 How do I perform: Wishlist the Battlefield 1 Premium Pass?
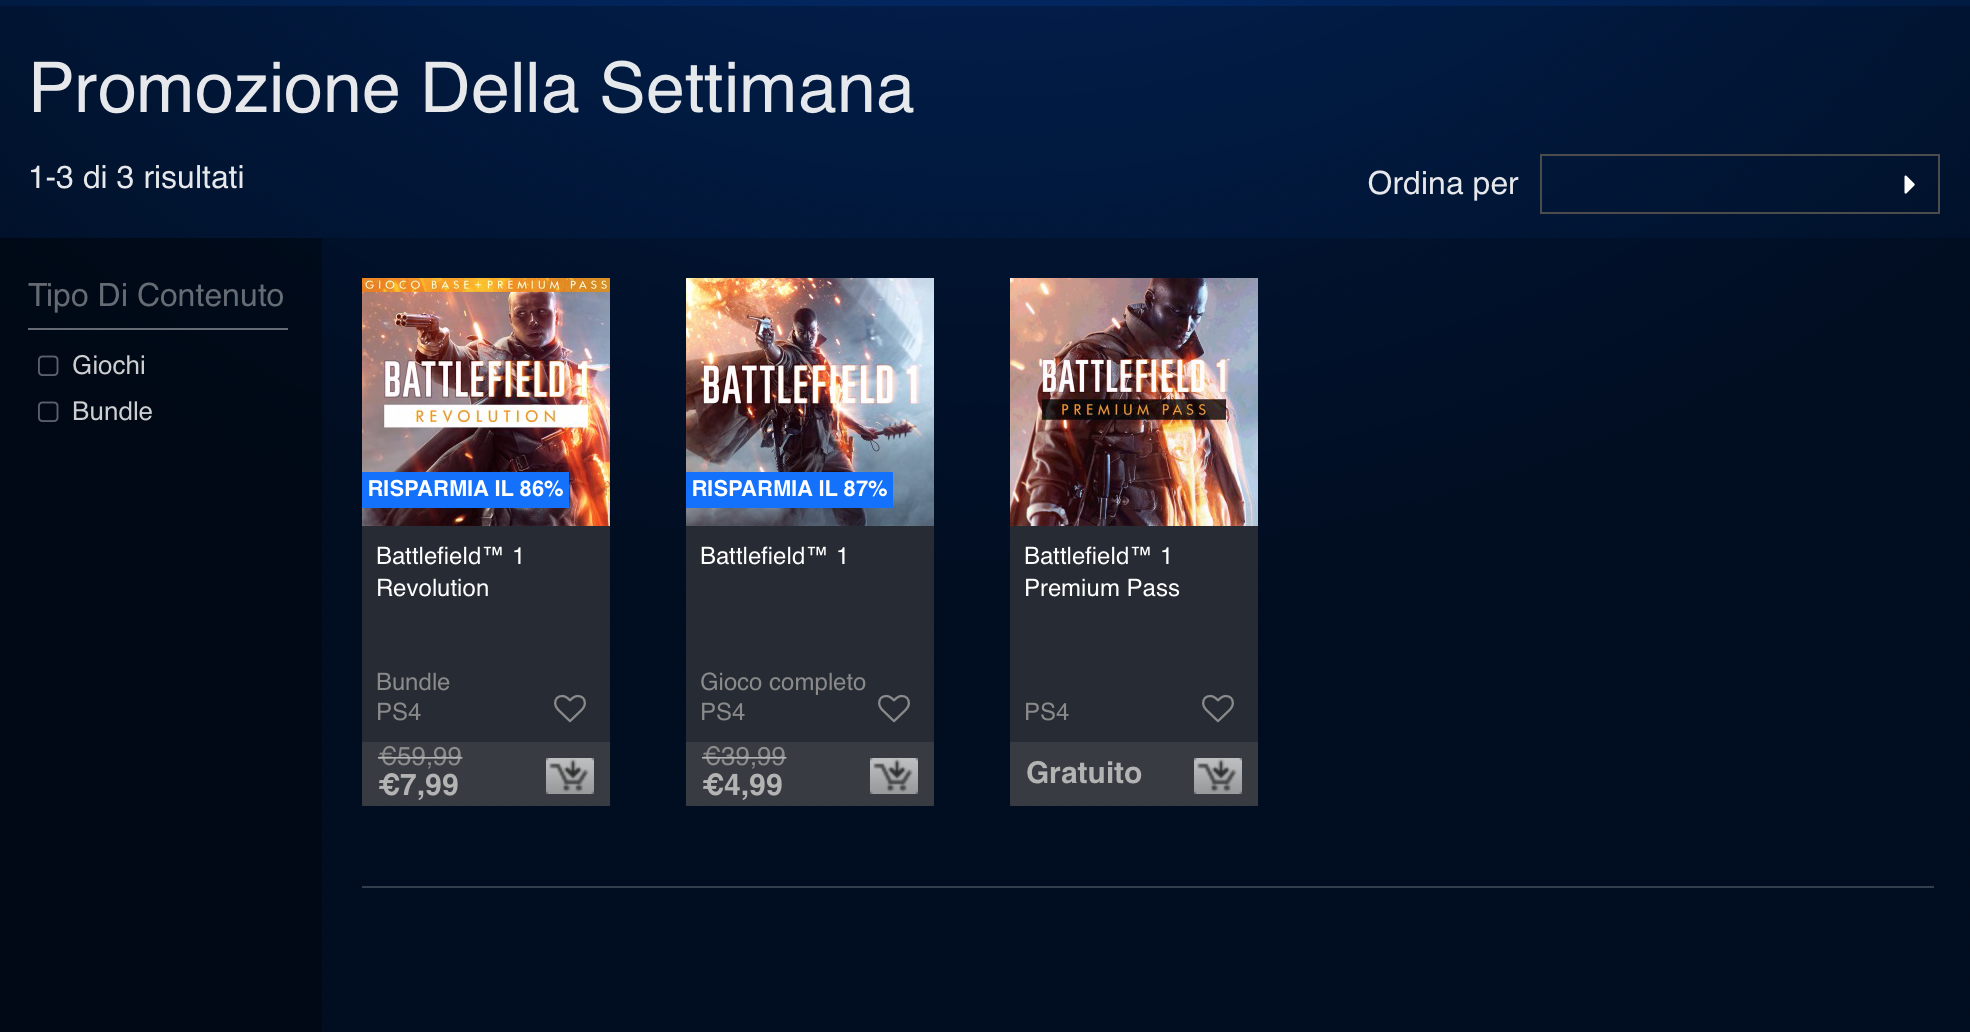point(1218,708)
